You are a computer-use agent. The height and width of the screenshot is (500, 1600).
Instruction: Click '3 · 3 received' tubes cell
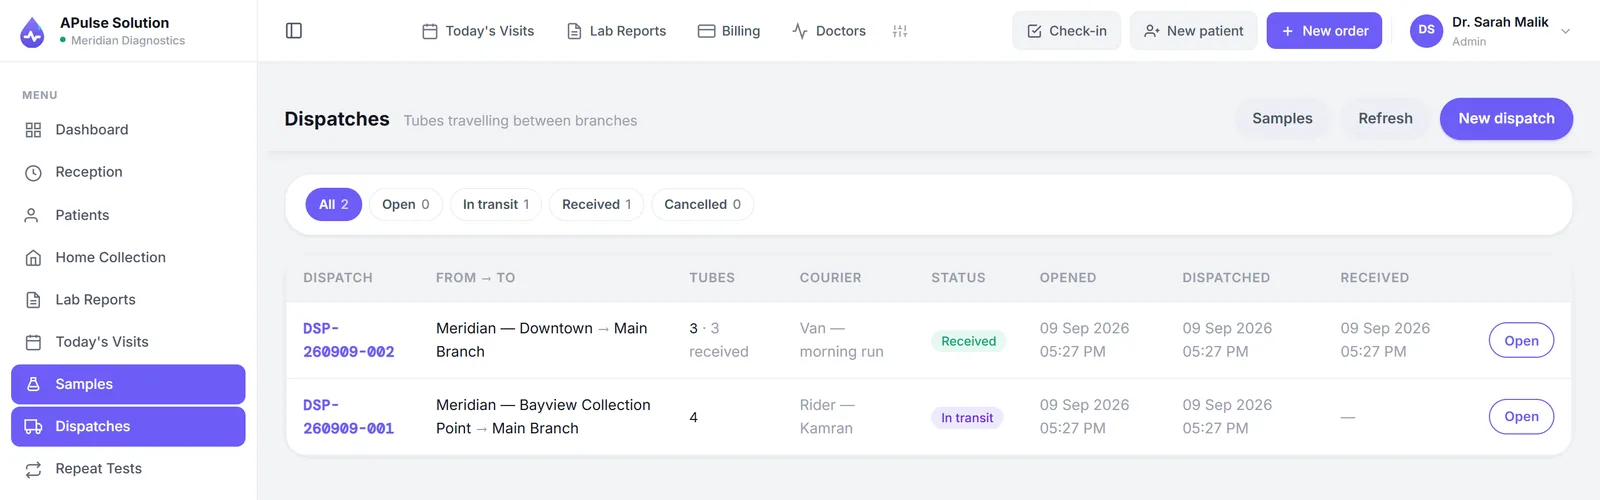(x=719, y=340)
